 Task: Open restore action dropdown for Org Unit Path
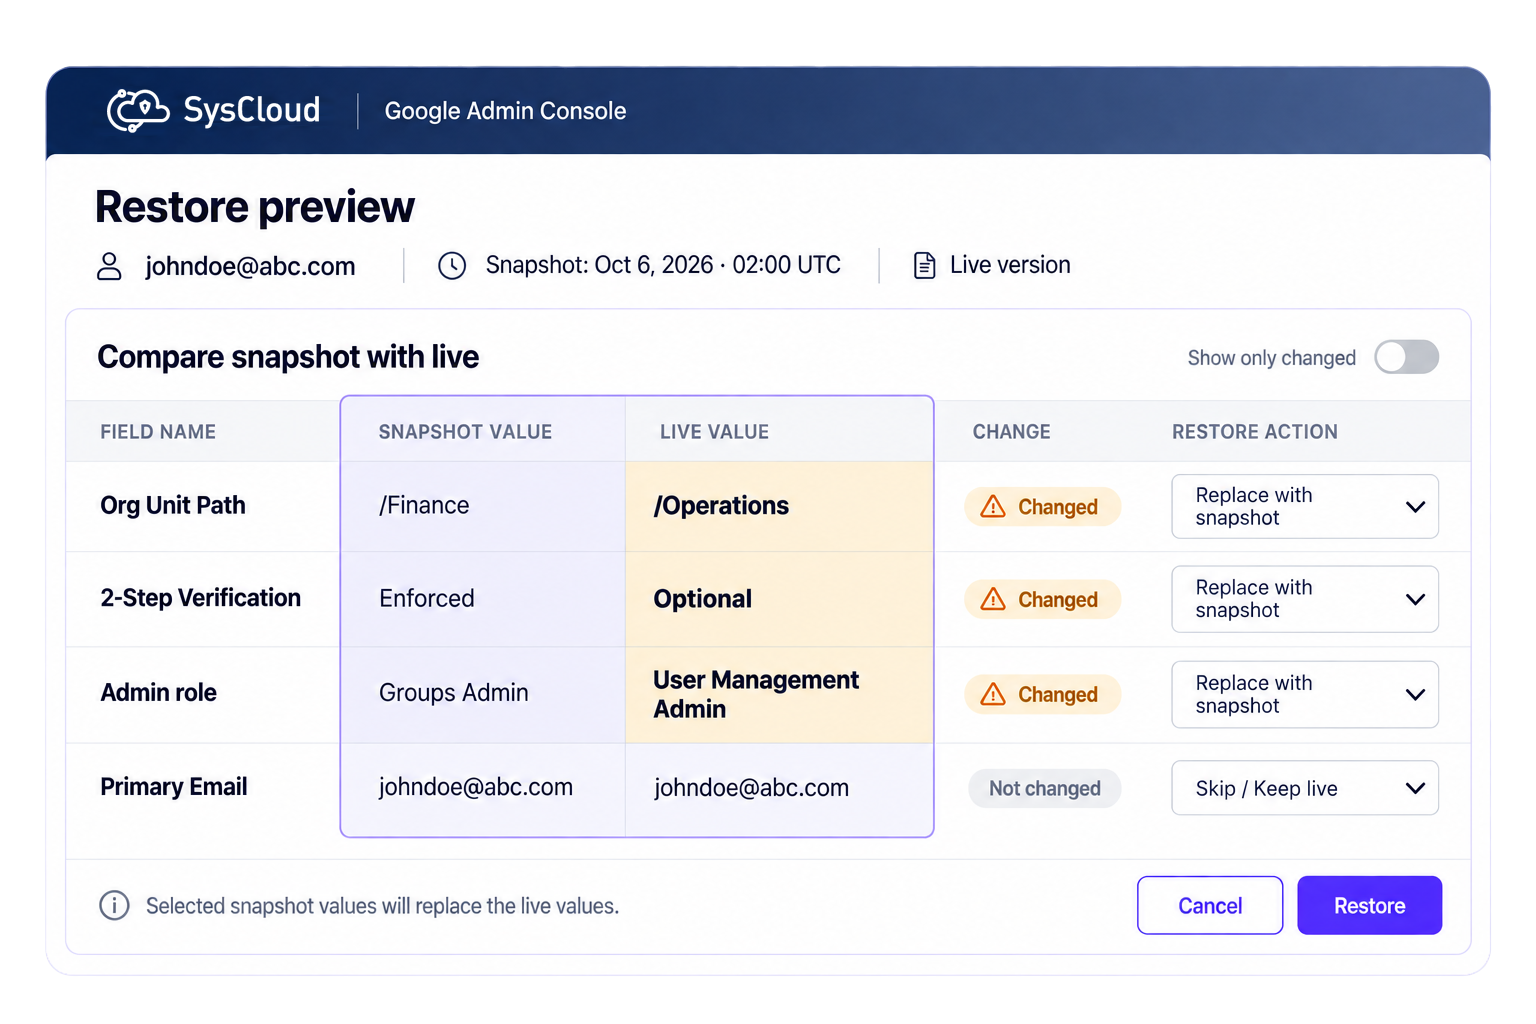click(x=1305, y=506)
